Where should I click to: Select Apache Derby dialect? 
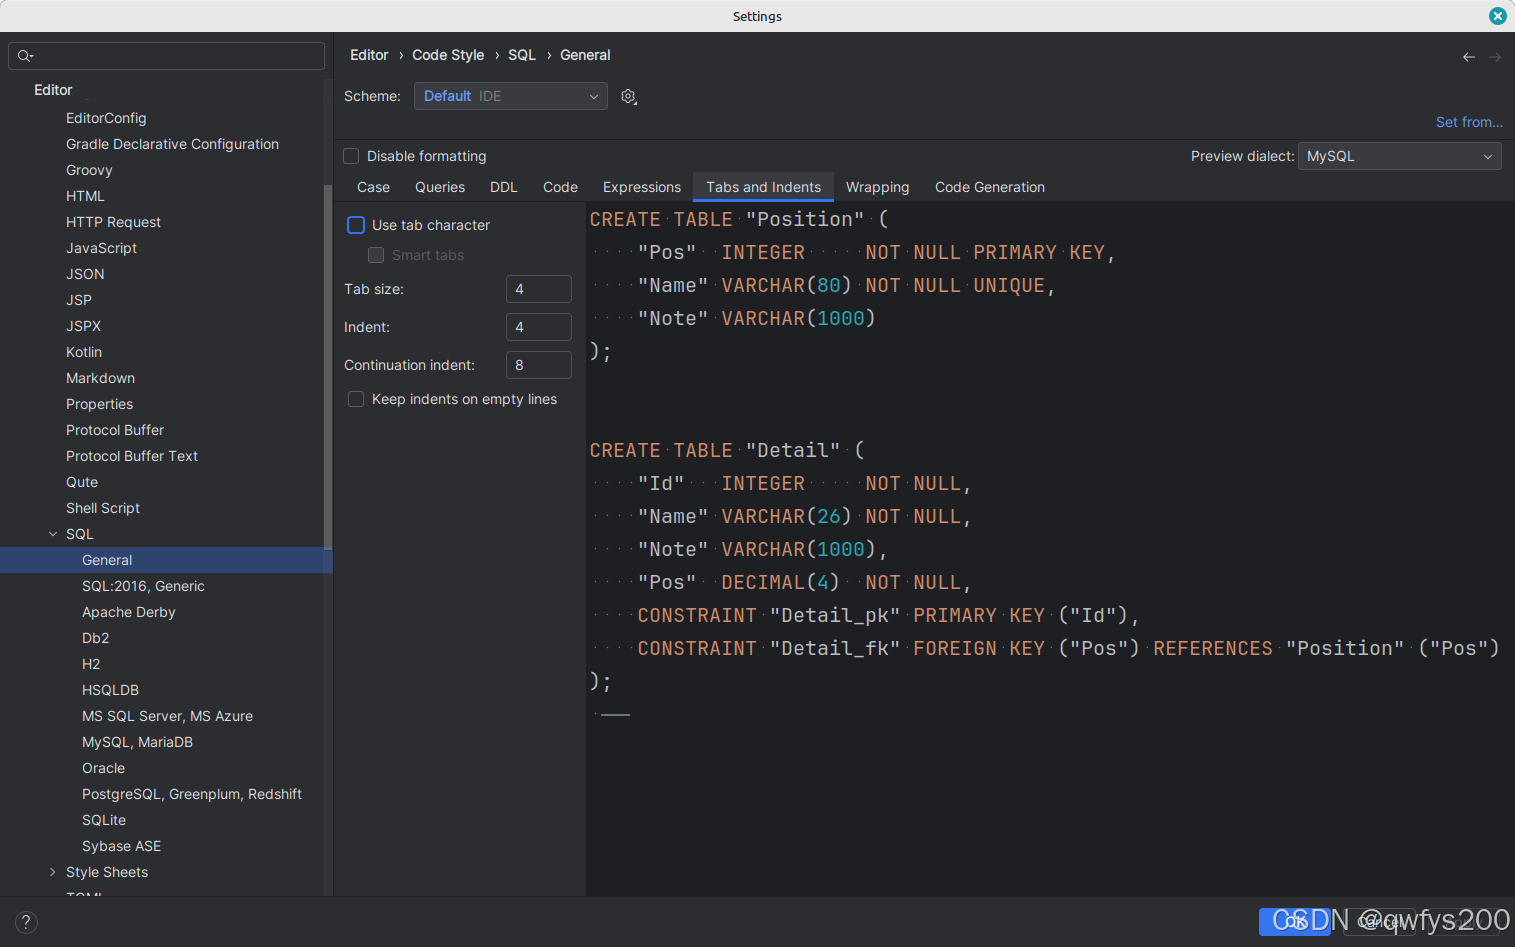coord(128,612)
